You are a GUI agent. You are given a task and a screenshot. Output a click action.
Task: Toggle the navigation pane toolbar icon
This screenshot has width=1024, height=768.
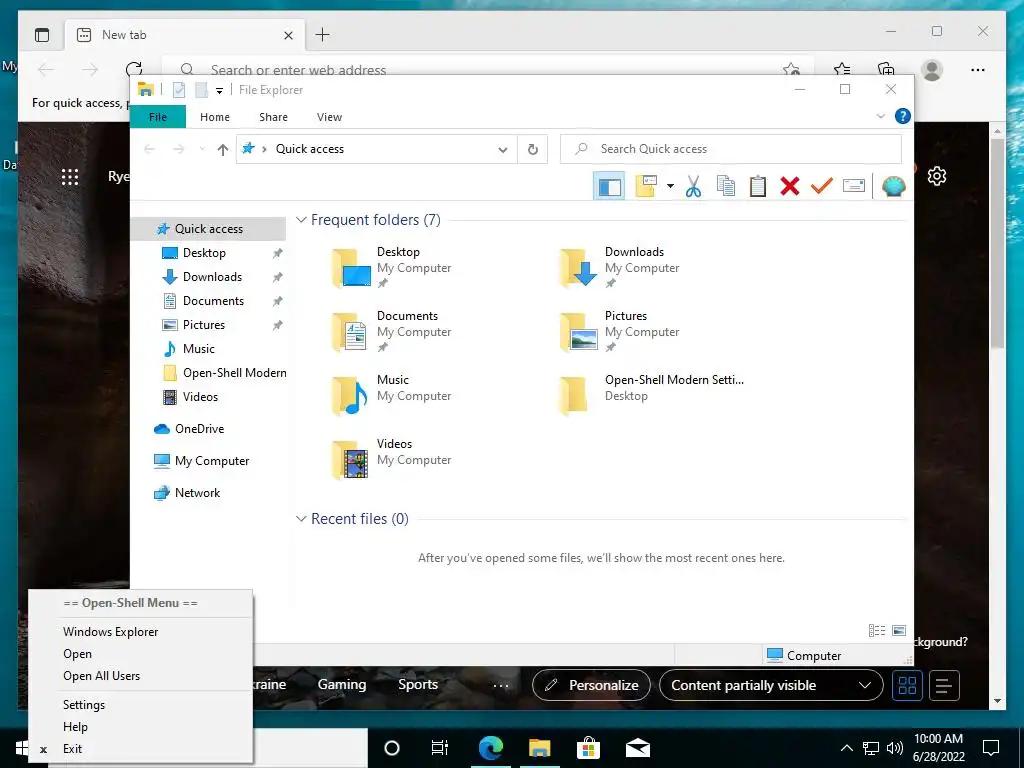point(609,187)
